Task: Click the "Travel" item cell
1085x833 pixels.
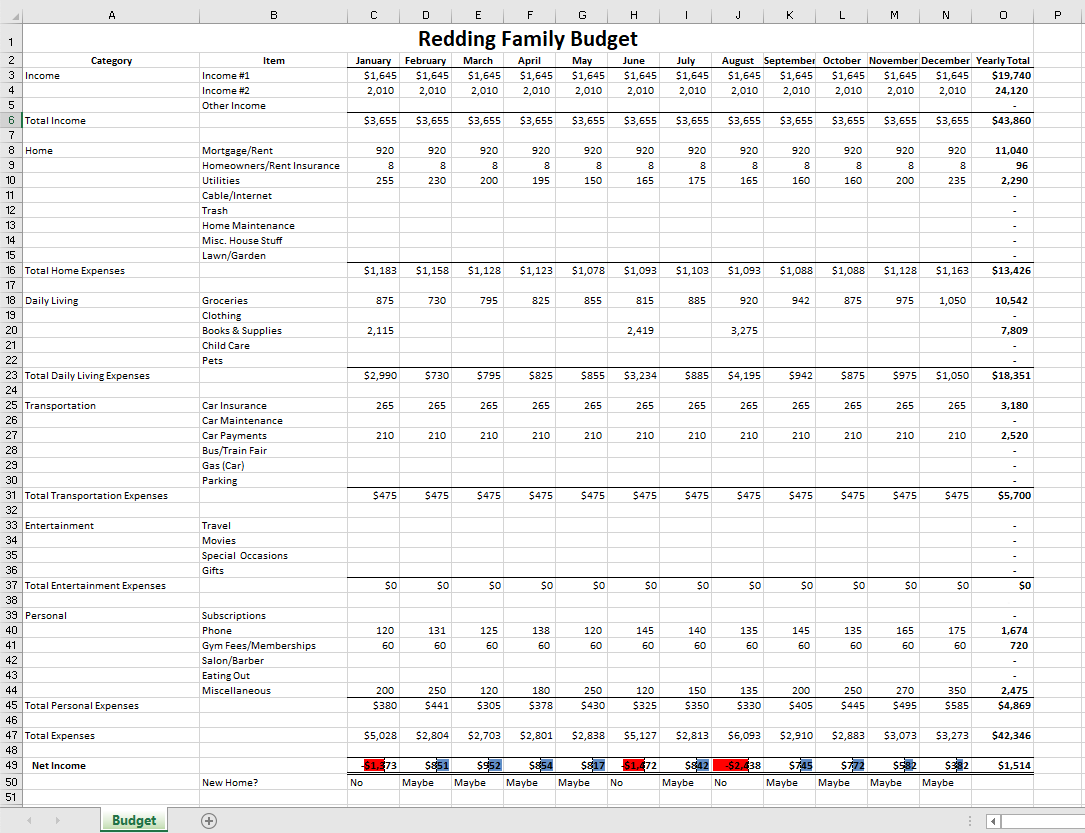Action: pyautogui.click(x=273, y=526)
